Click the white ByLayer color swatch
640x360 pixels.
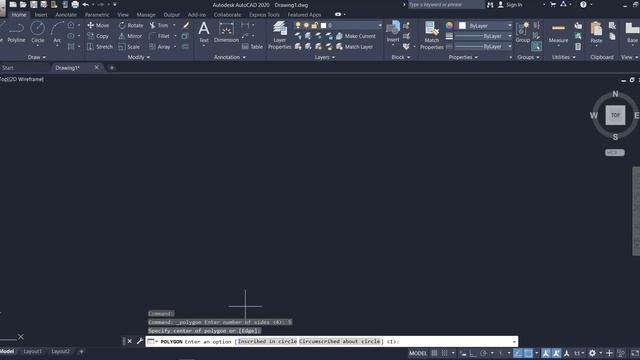[462, 26]
